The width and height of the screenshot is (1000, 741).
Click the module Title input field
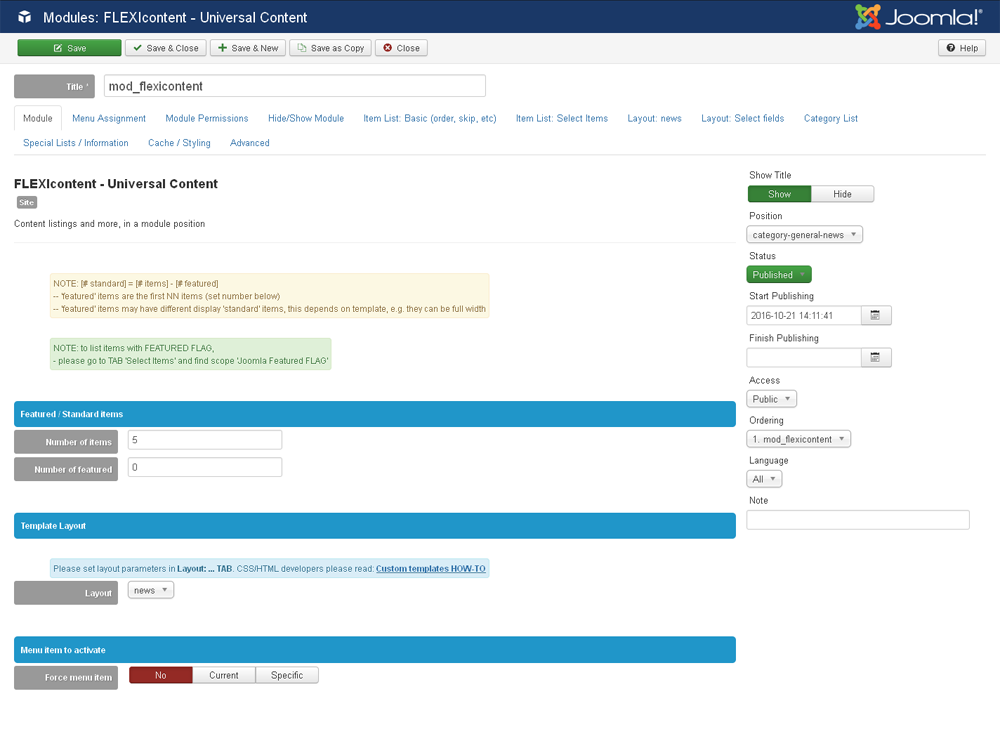tap(295, 86)
